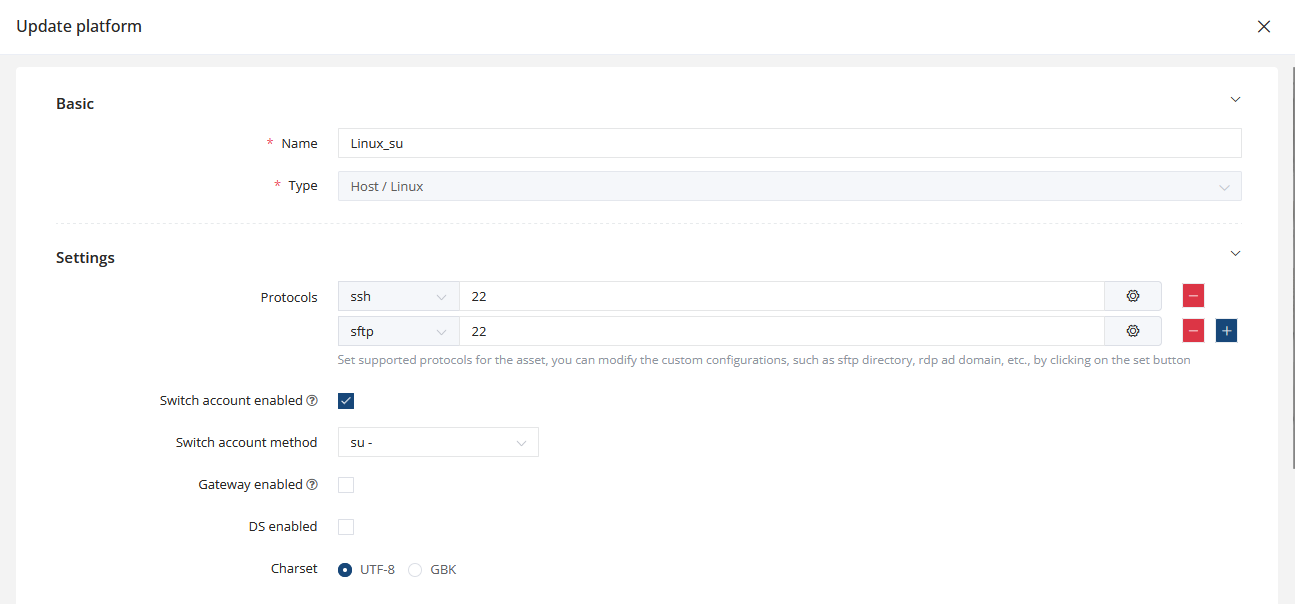
Task: Open Switch account method dropdown
Action: coord(438,443)
